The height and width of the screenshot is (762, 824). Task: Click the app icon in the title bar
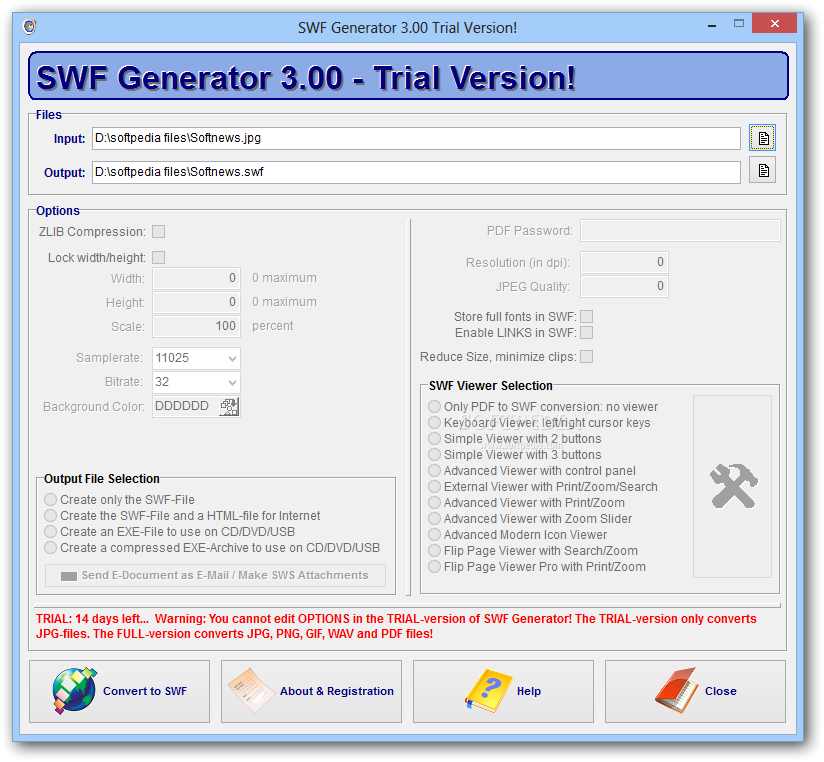(x=30, y=26)
